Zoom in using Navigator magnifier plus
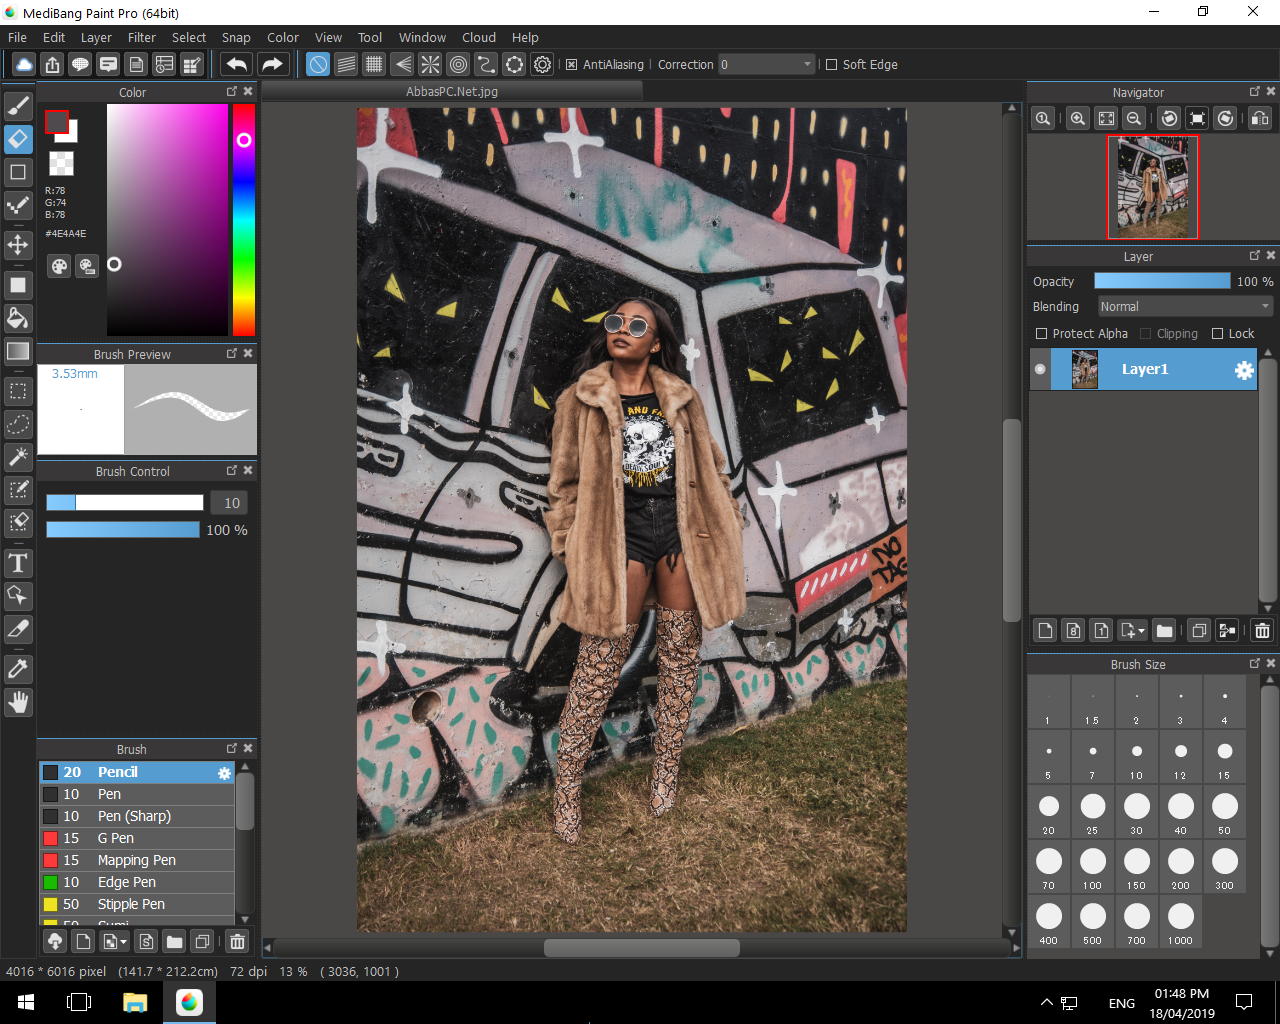The height and width of the screenshot is (1024, 1280). tap(1077, 118)
